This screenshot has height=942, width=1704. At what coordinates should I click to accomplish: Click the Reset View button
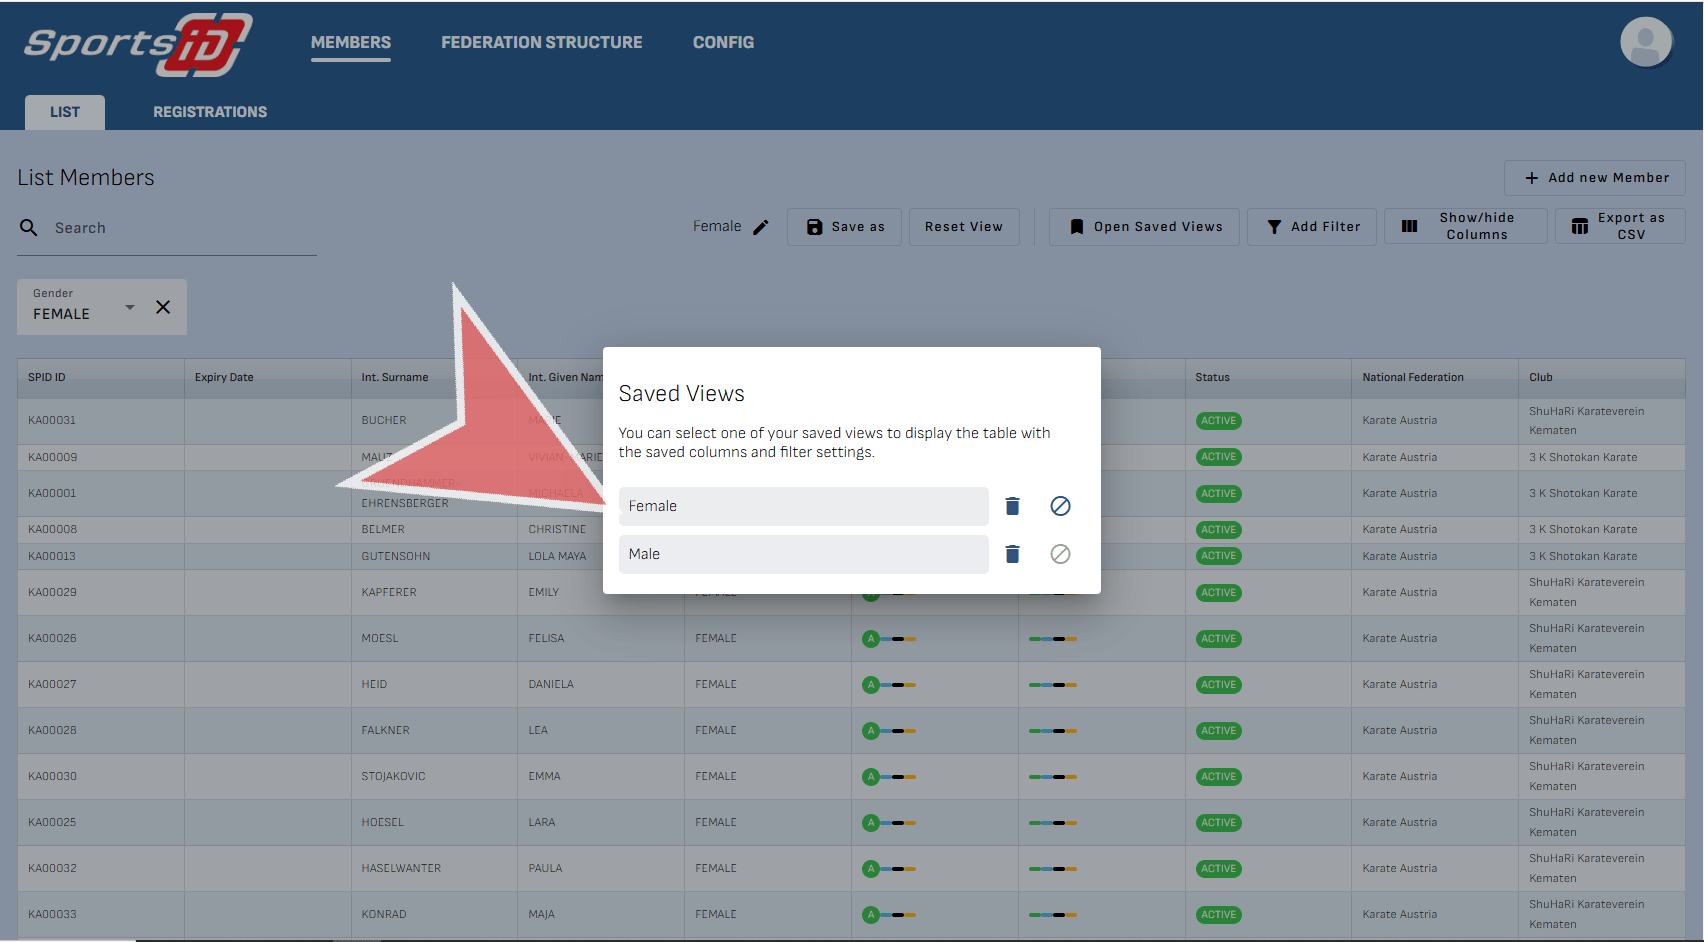tap(963, 227)
